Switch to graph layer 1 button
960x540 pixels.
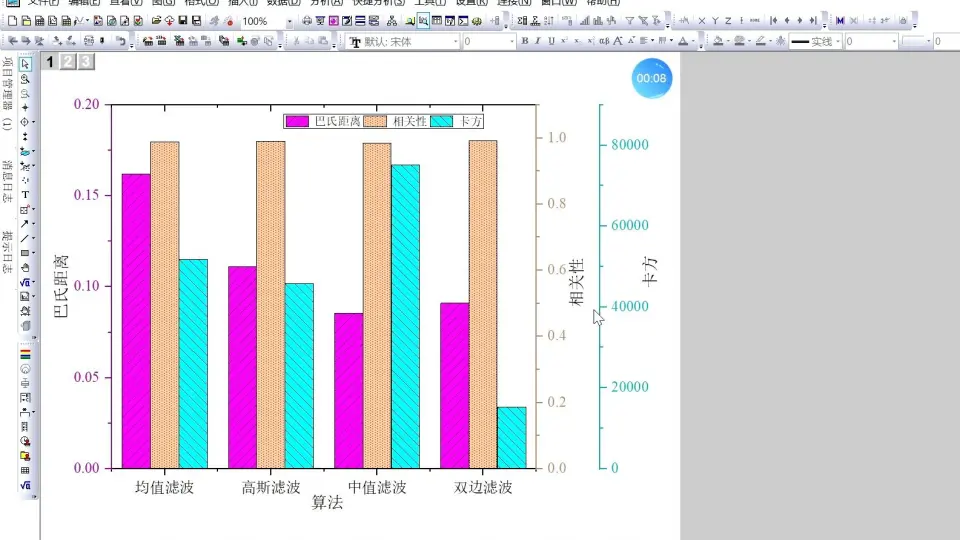(50, 62)
